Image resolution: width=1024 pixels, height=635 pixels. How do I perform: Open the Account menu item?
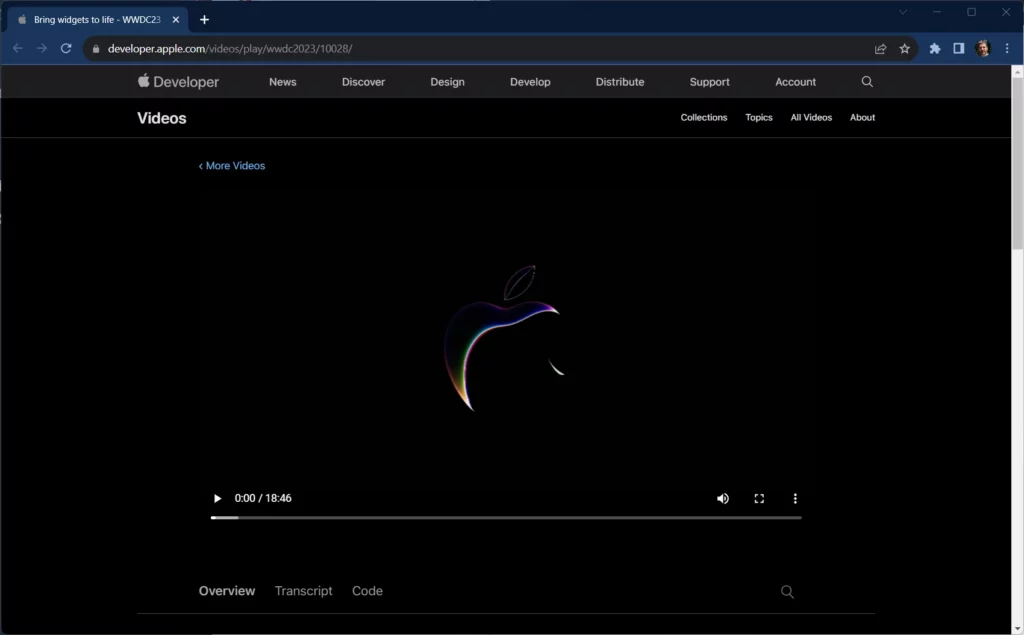click(795, 82)
